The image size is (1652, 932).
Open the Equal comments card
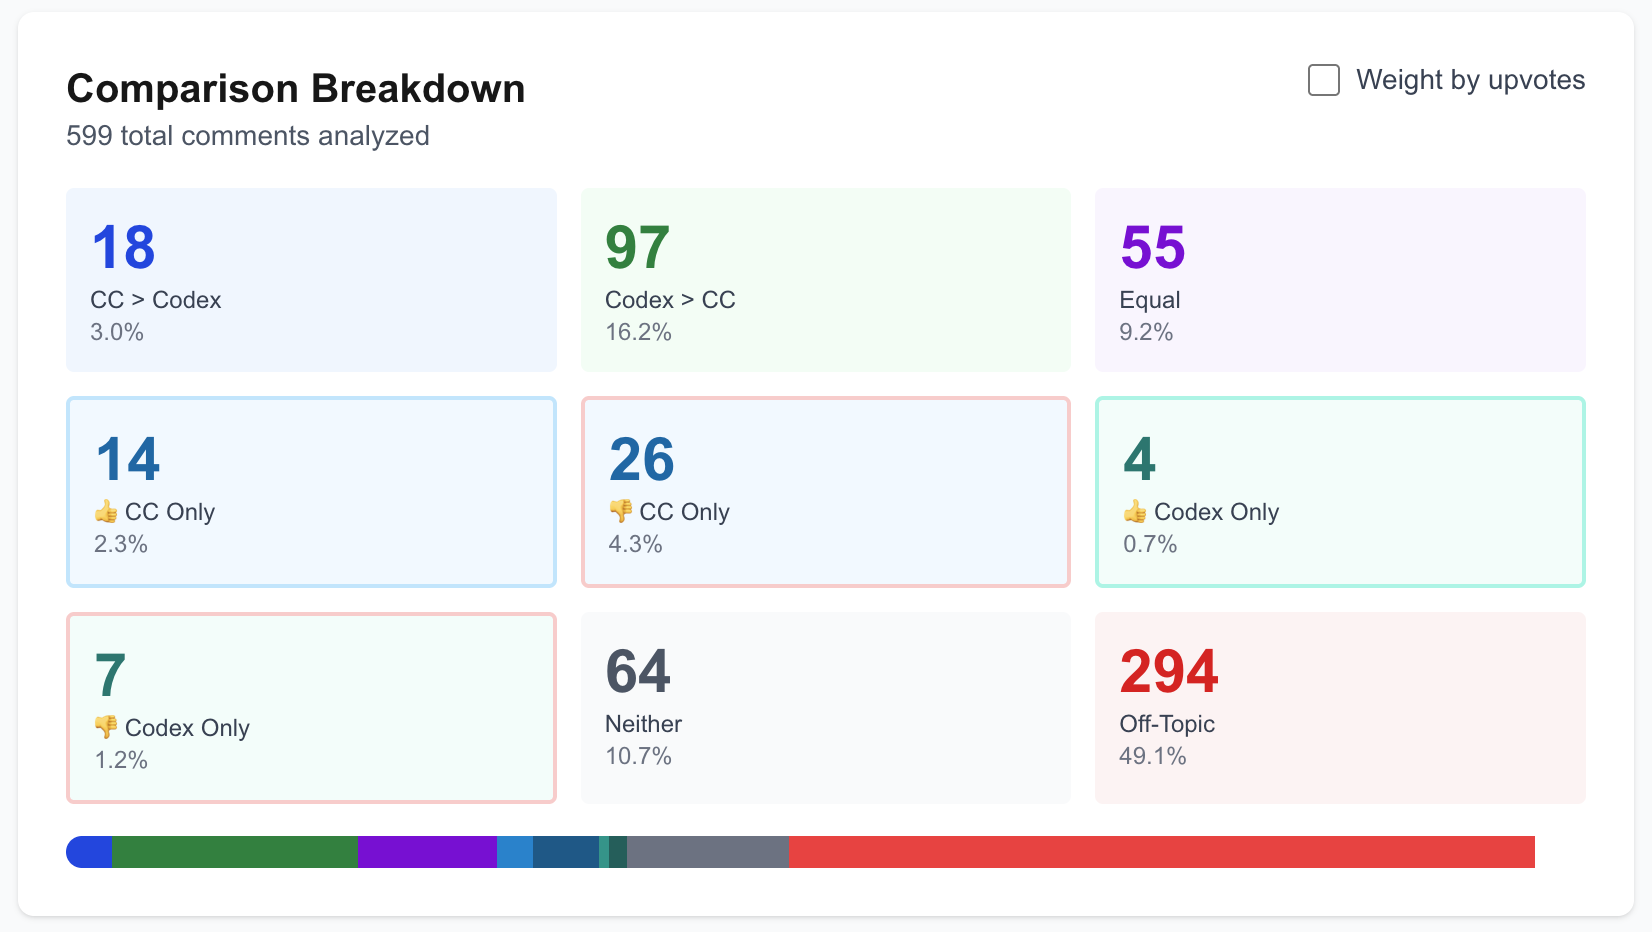click(1339, 280)
